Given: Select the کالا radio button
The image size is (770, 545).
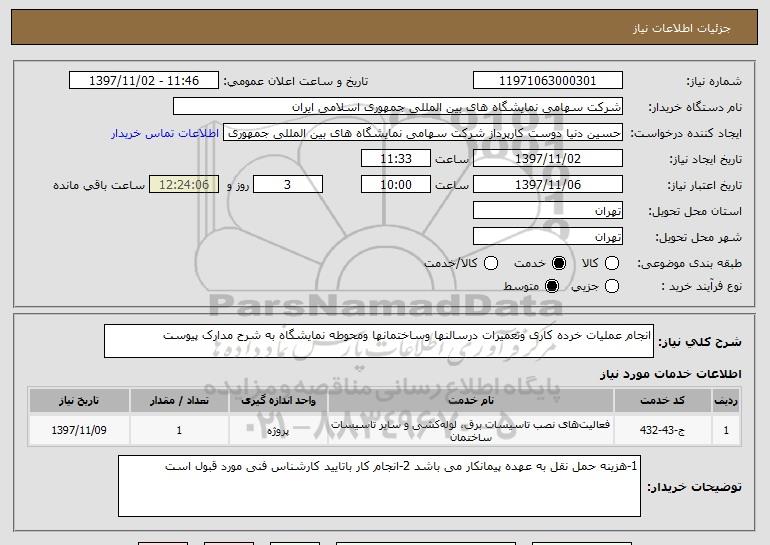Looking at the screenshot, I should coord(611,263).
